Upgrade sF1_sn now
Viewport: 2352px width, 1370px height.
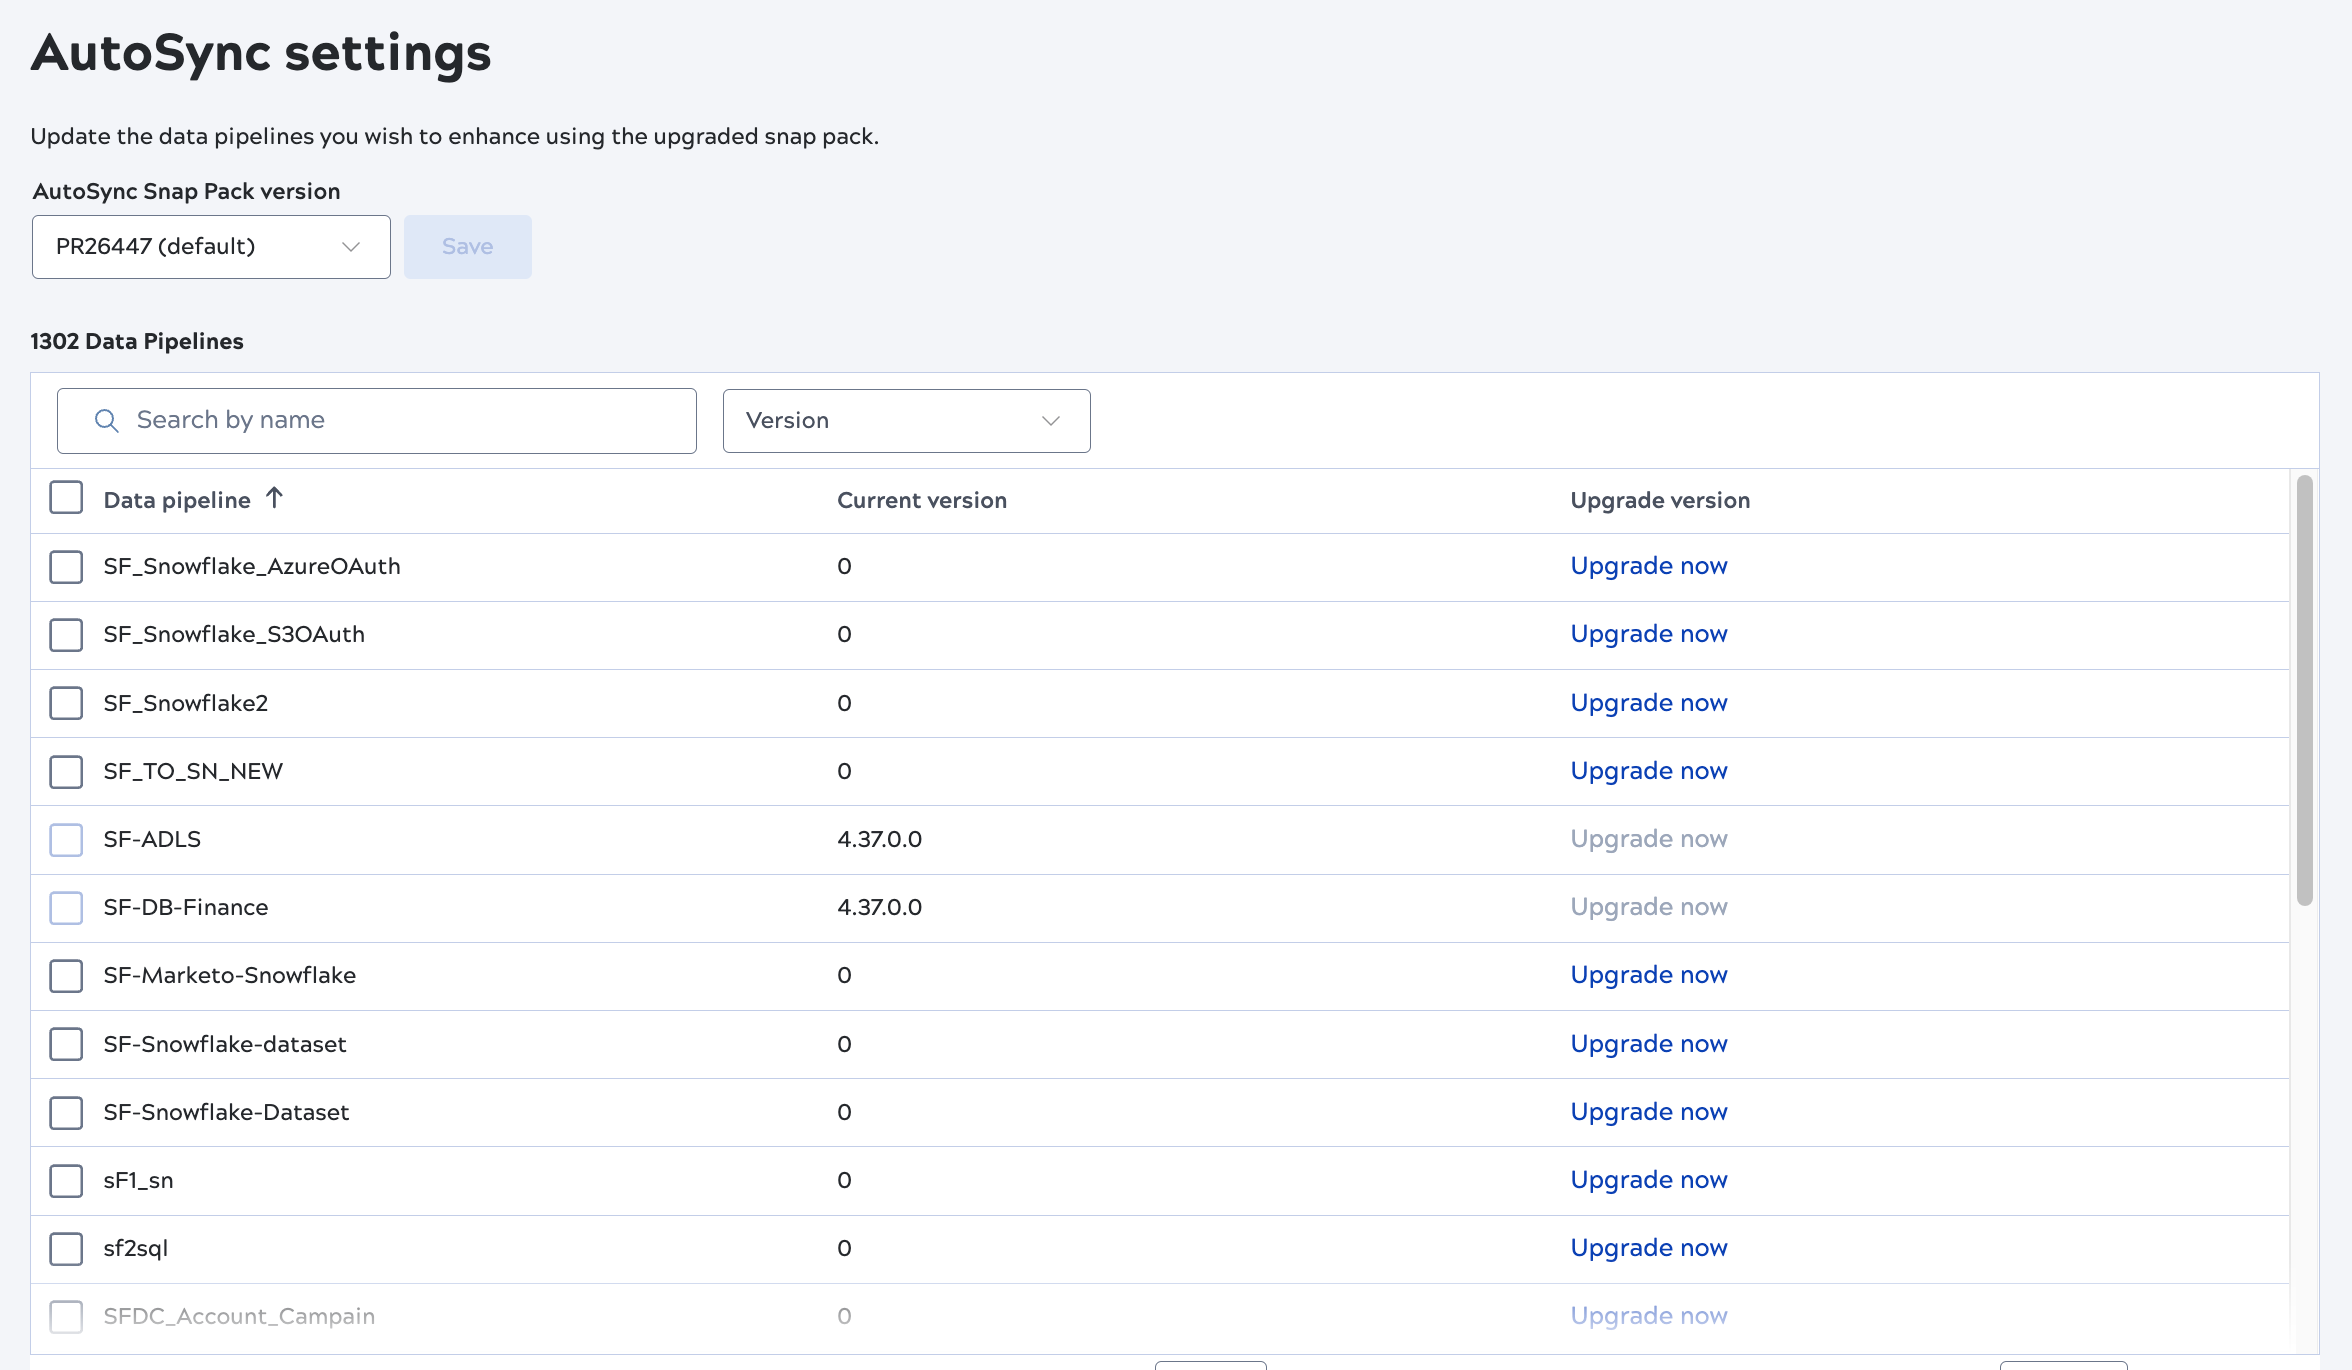[1648, 1180]
